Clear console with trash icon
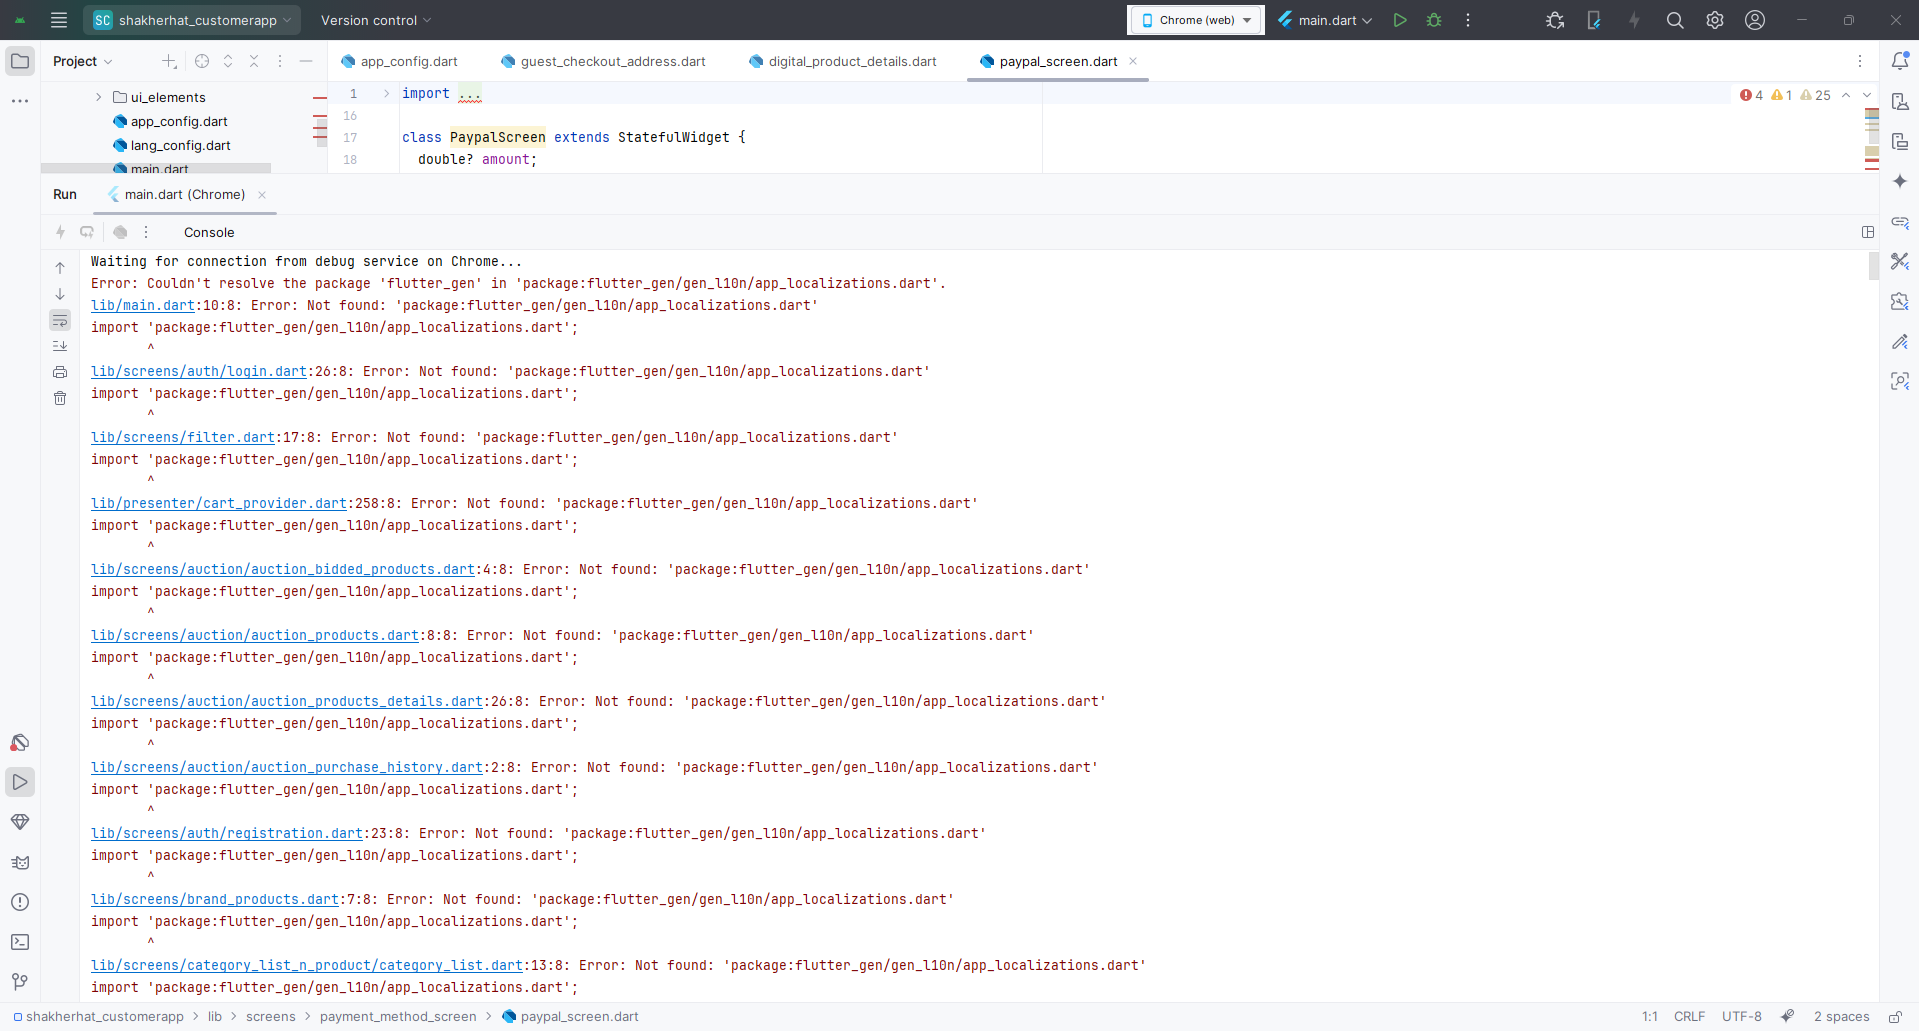The width and height of the screenshot is (1919, 1031). point(60,398)
